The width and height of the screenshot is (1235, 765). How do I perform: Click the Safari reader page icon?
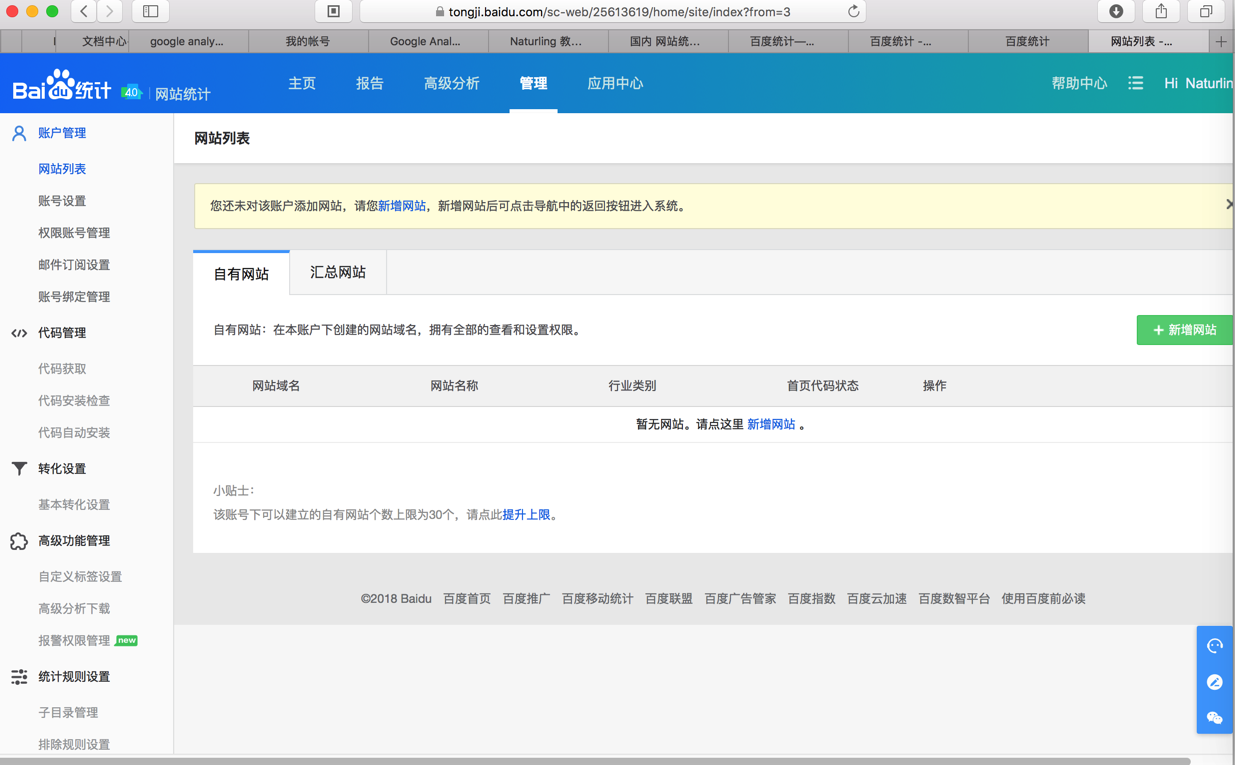[x=334, y=11]
